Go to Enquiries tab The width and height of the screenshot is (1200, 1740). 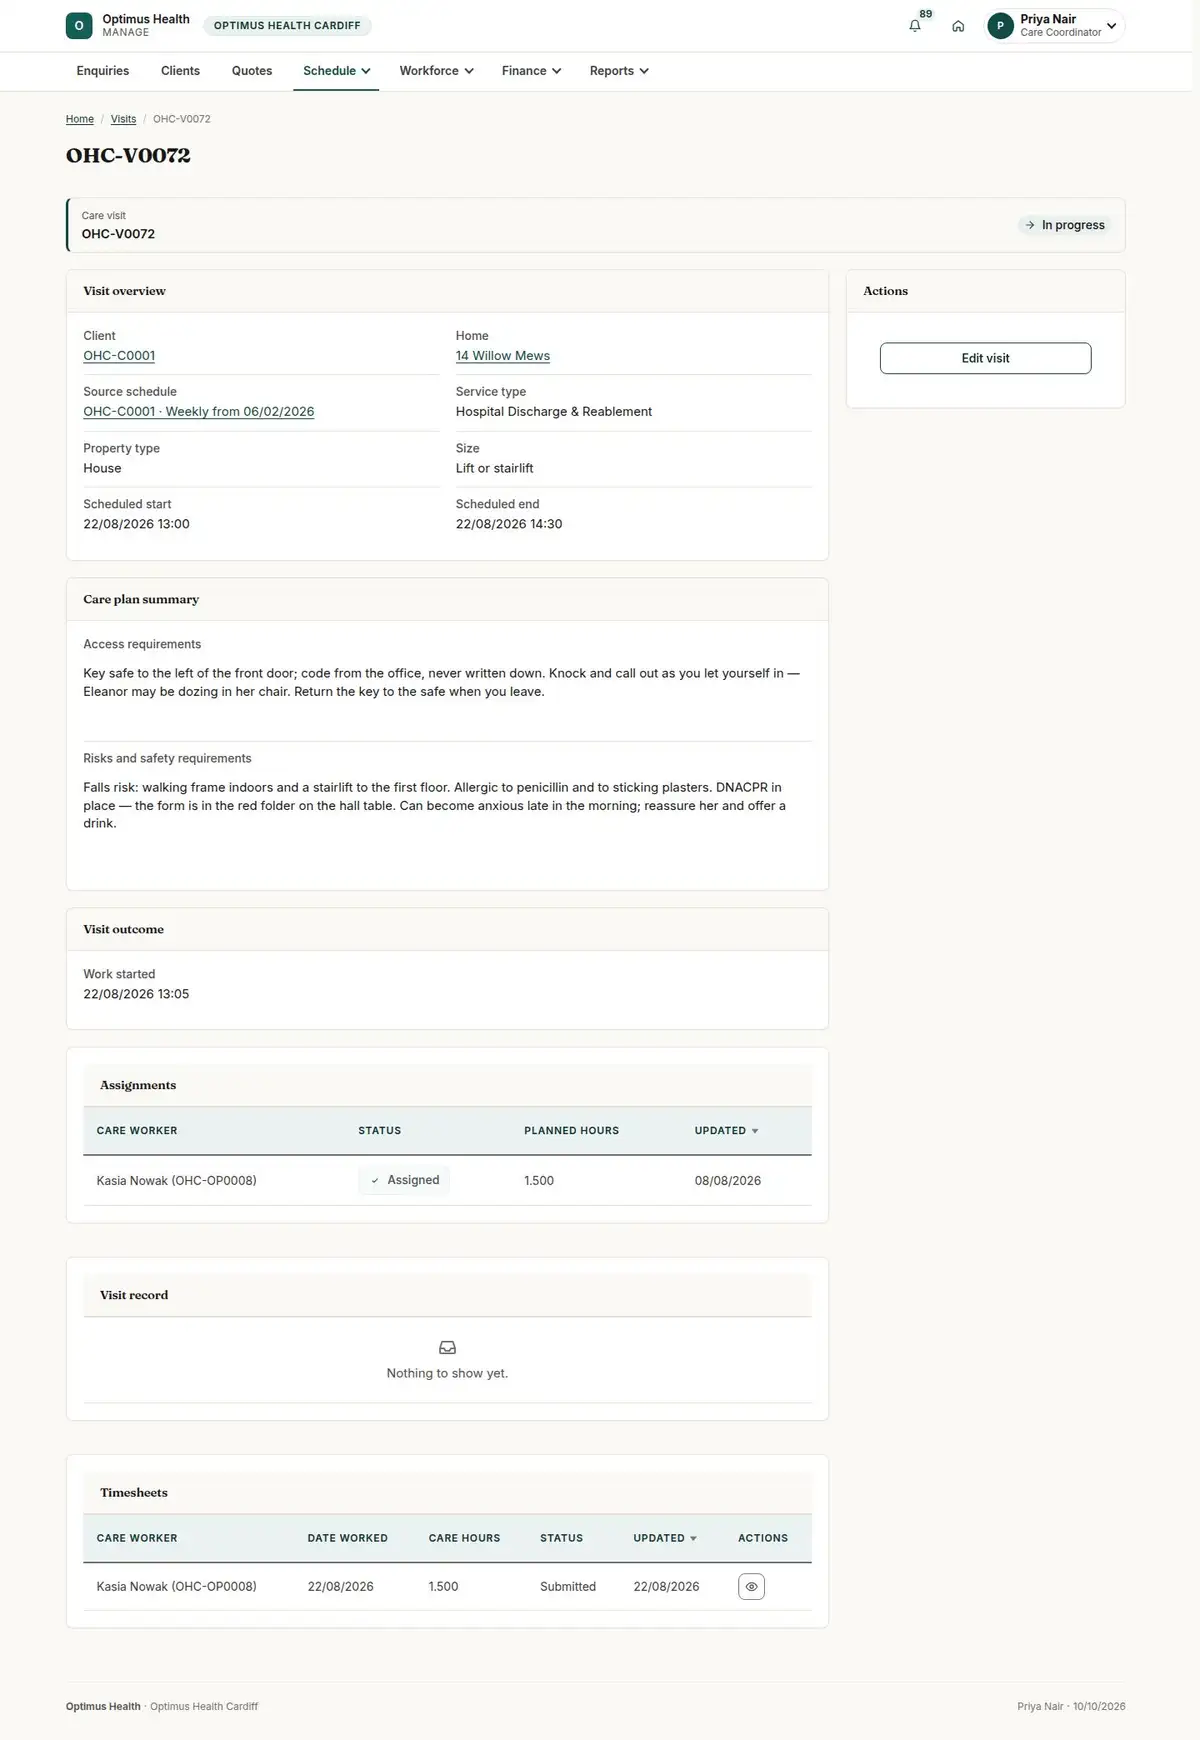pyautogui.click(x=103, y=71)
